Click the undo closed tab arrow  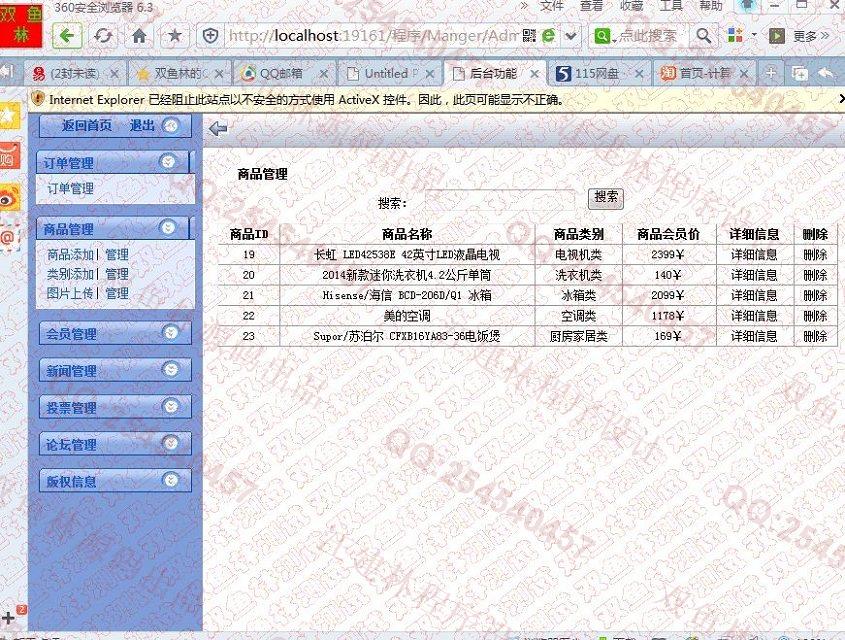click(827, 73)
